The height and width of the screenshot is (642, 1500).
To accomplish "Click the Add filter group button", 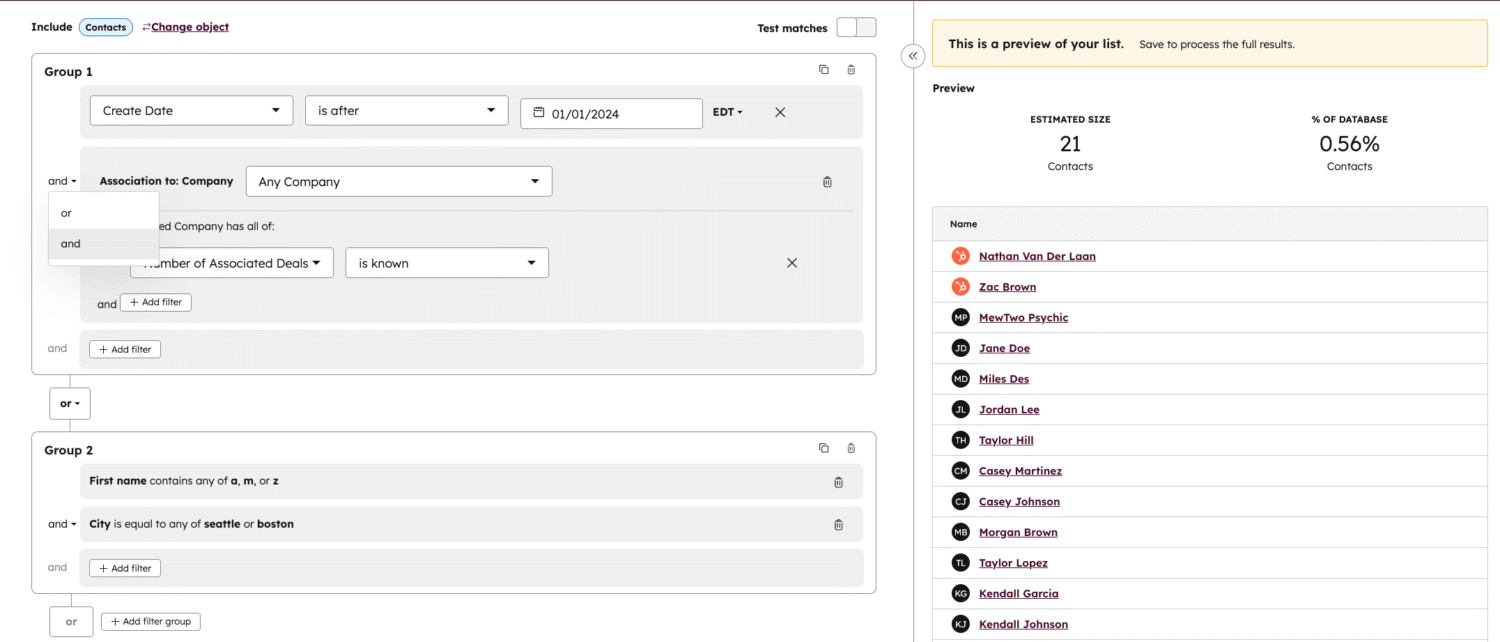I will (151, 622).
